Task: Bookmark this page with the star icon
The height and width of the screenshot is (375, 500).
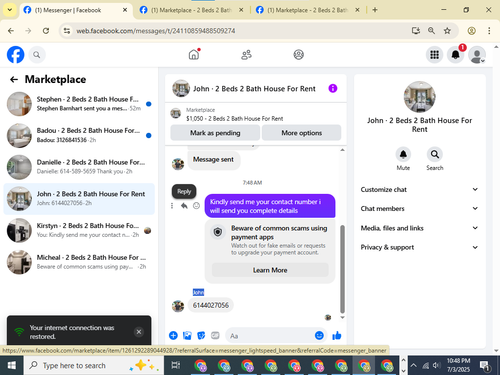Action: (447, 31)
